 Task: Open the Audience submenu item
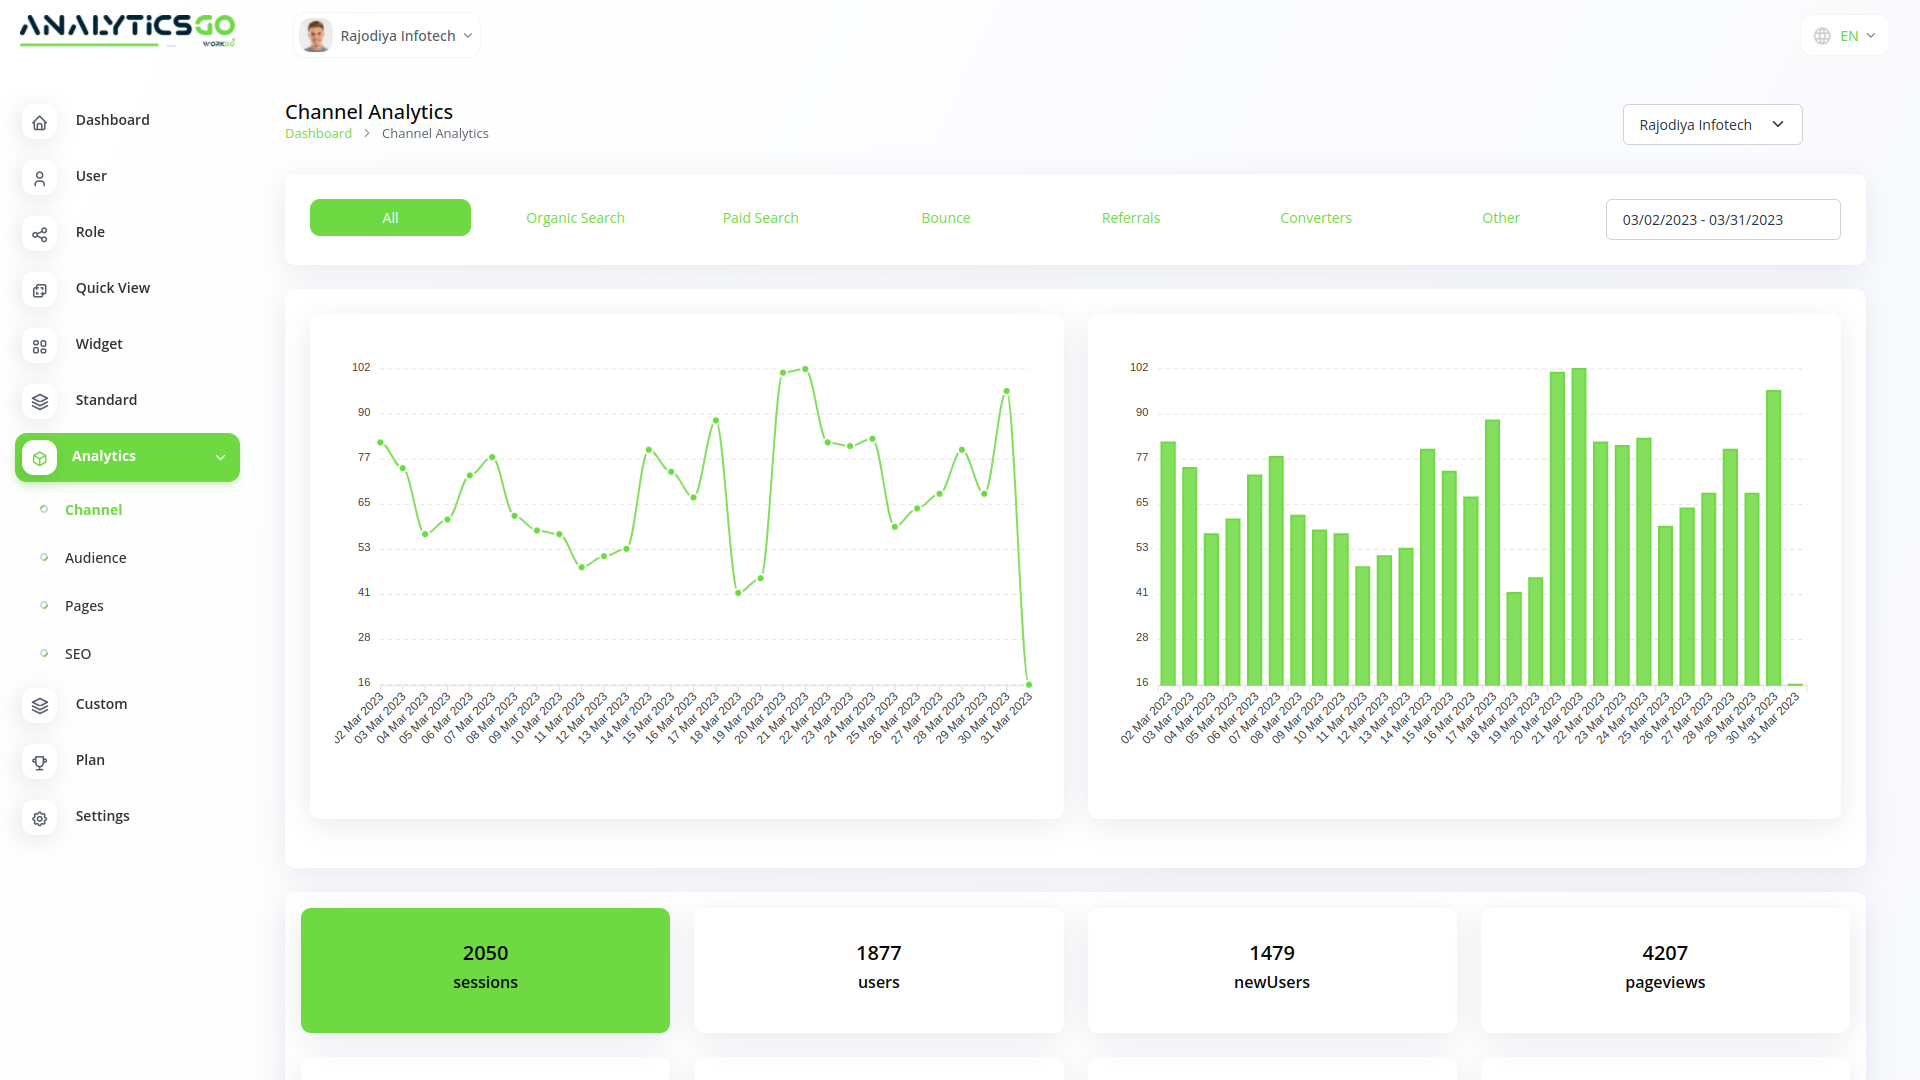(95, 558)
